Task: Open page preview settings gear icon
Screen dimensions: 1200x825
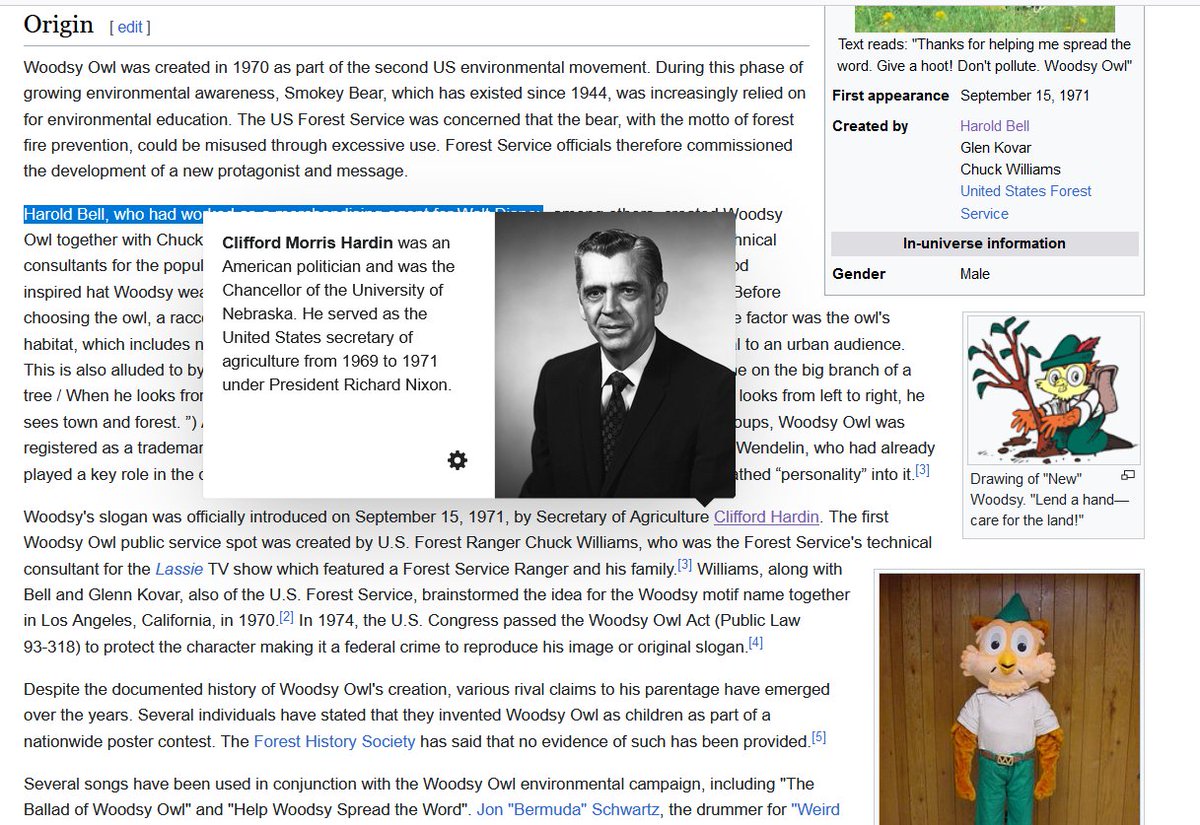Action: 457,460
